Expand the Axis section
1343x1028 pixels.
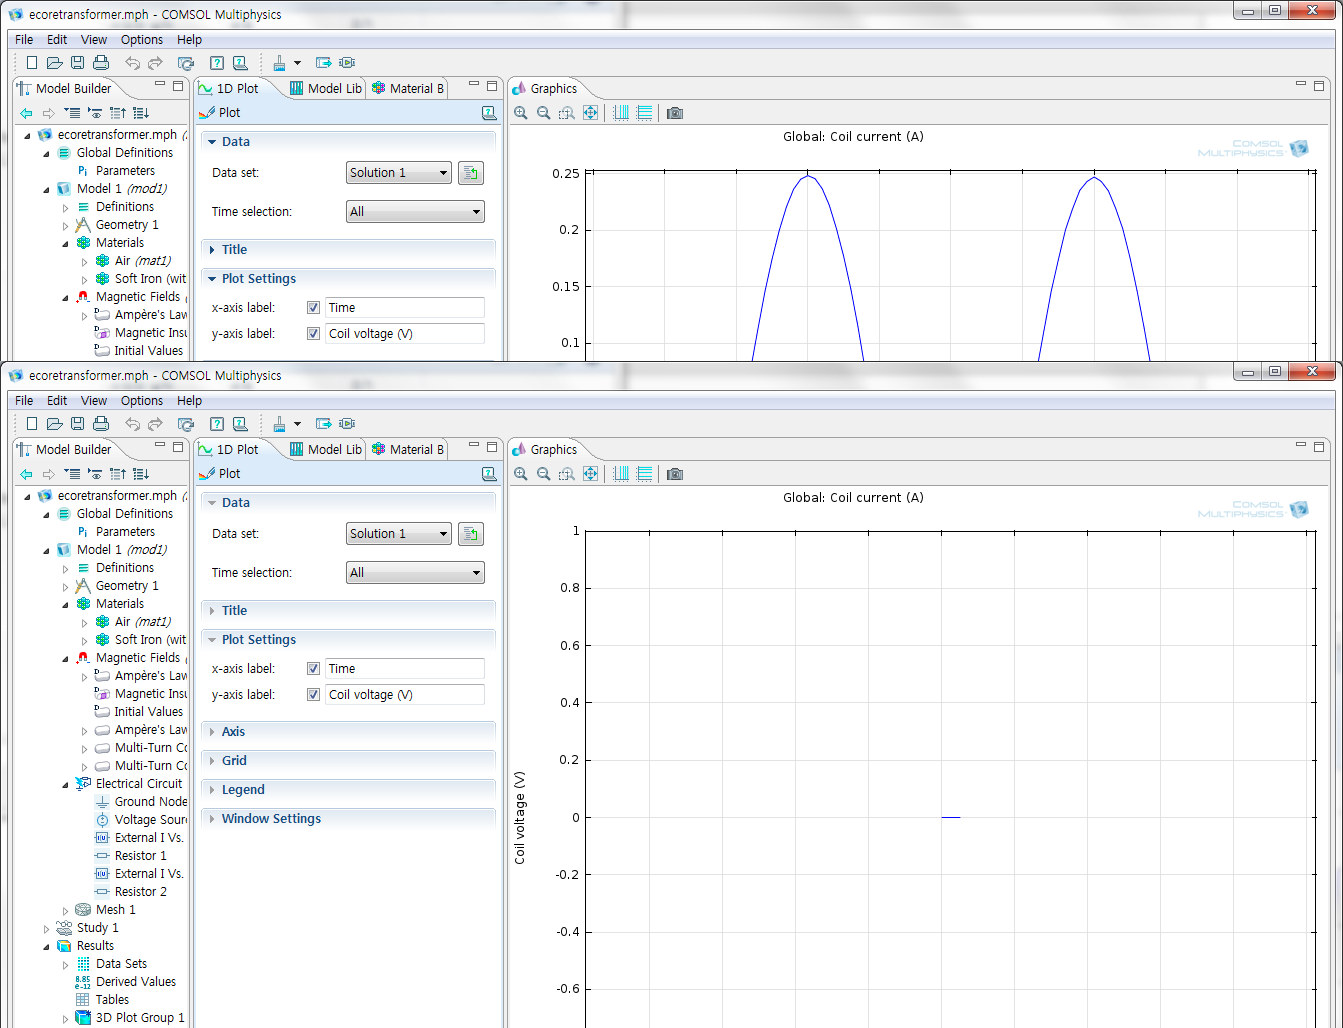click(x=233, y=732)
